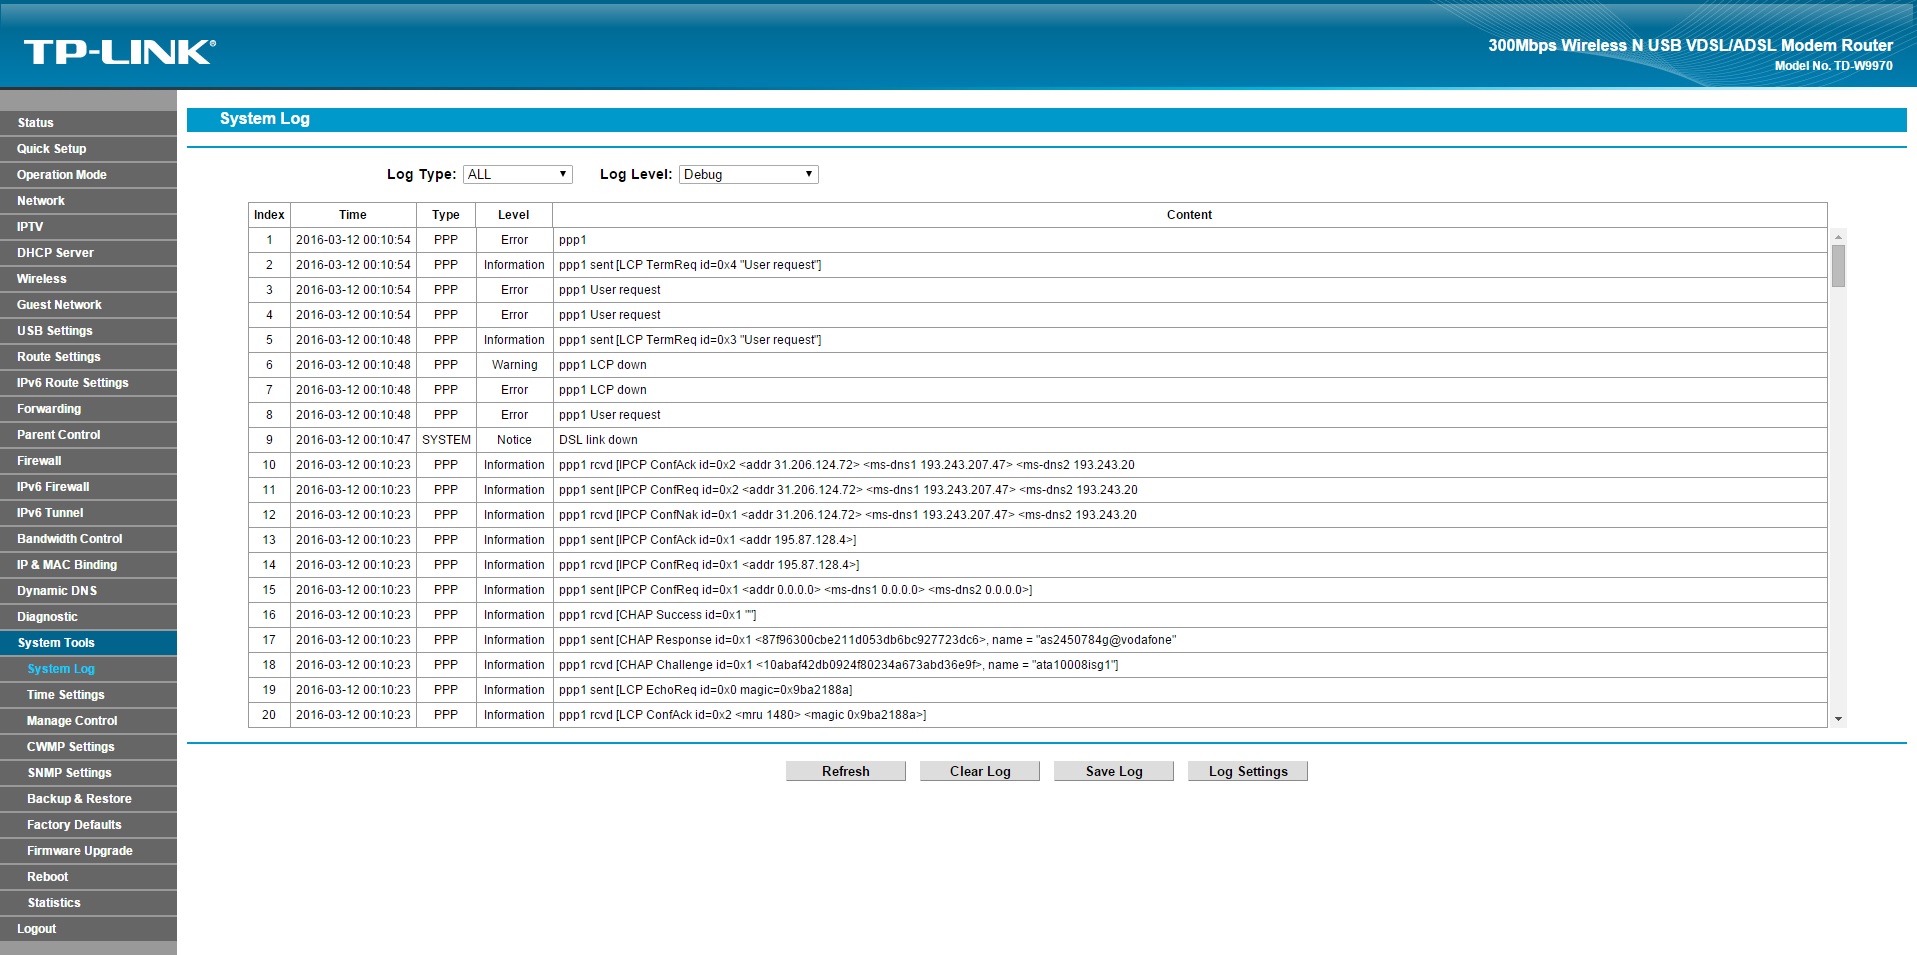
Task: Go to IPv6 Tunnel page
Action: (x=88, y=513)
